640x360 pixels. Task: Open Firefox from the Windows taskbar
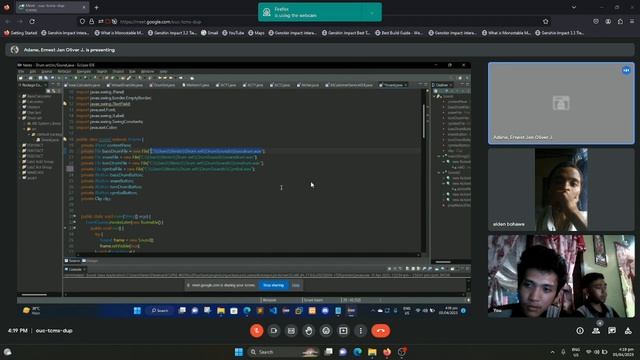[x=387, y=352]
